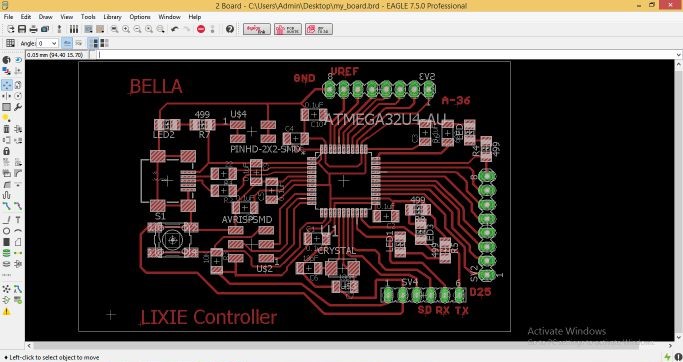Open the Errors warning triangle icon
The width and height of the screenshot is (683, 362).
pos(7,311)
